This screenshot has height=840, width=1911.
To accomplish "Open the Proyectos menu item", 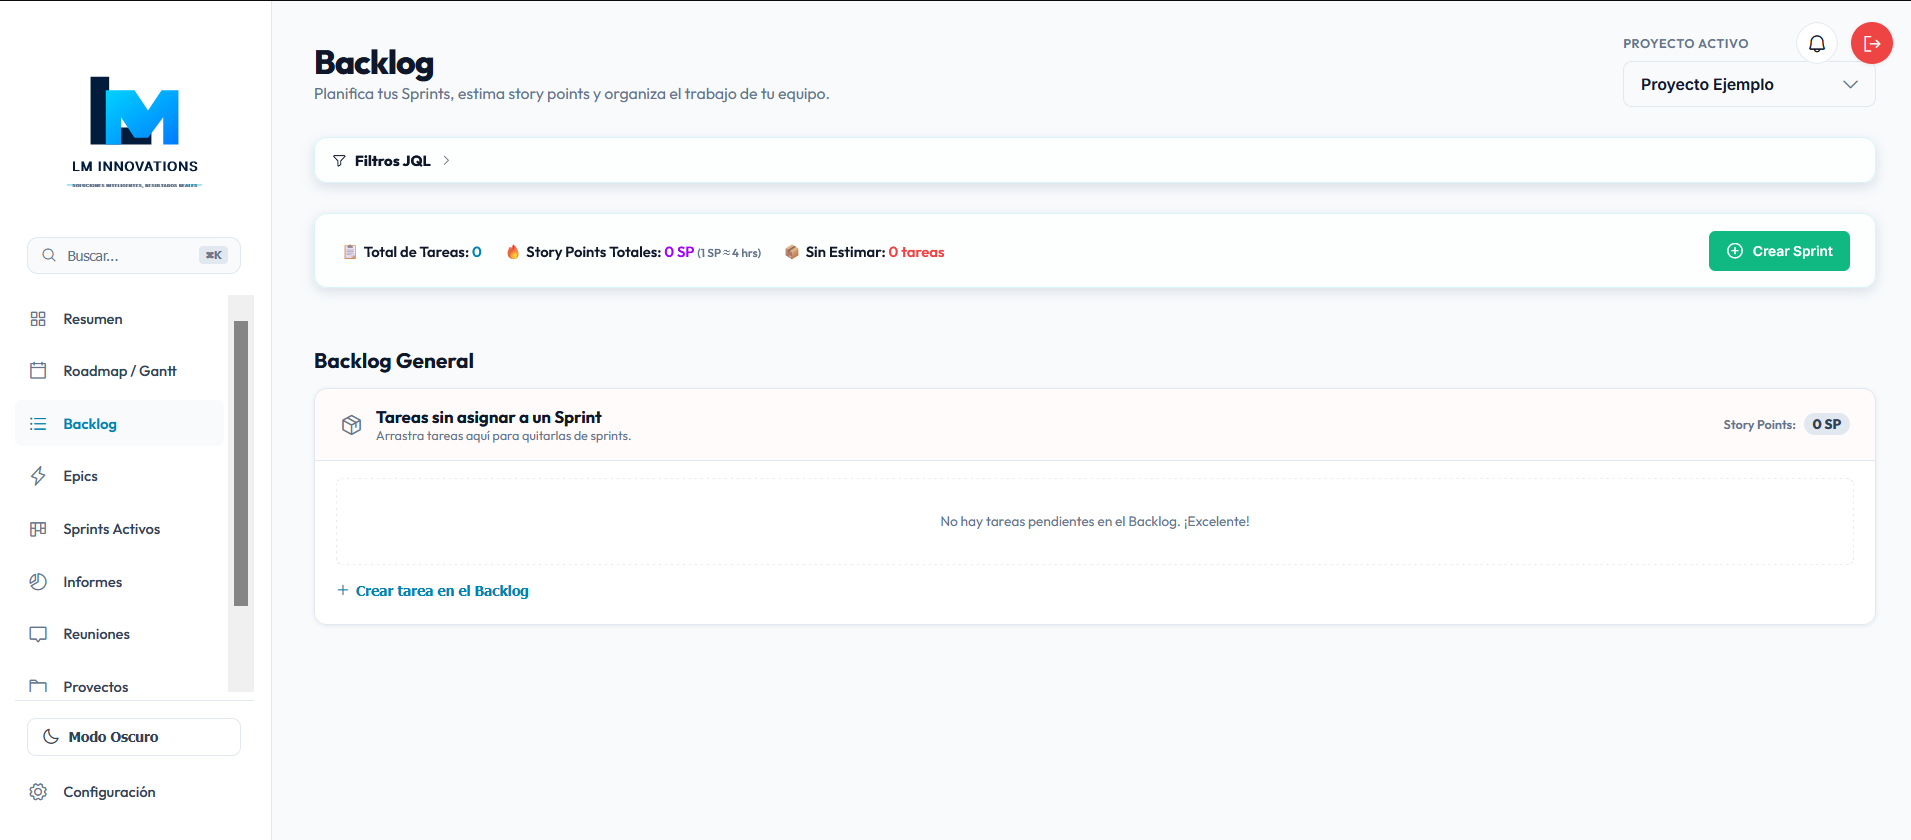I will coord(120,682).
